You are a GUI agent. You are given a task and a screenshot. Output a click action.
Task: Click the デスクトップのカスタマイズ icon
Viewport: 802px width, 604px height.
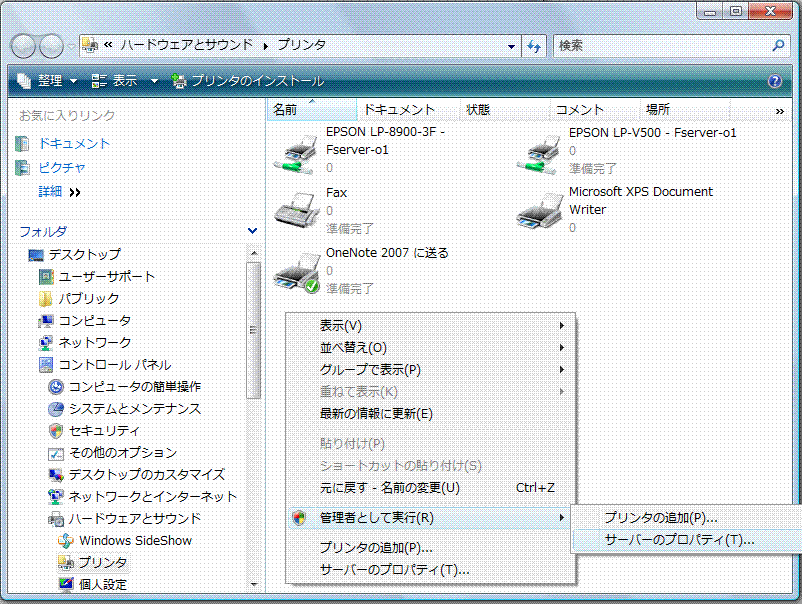(56, 475)
